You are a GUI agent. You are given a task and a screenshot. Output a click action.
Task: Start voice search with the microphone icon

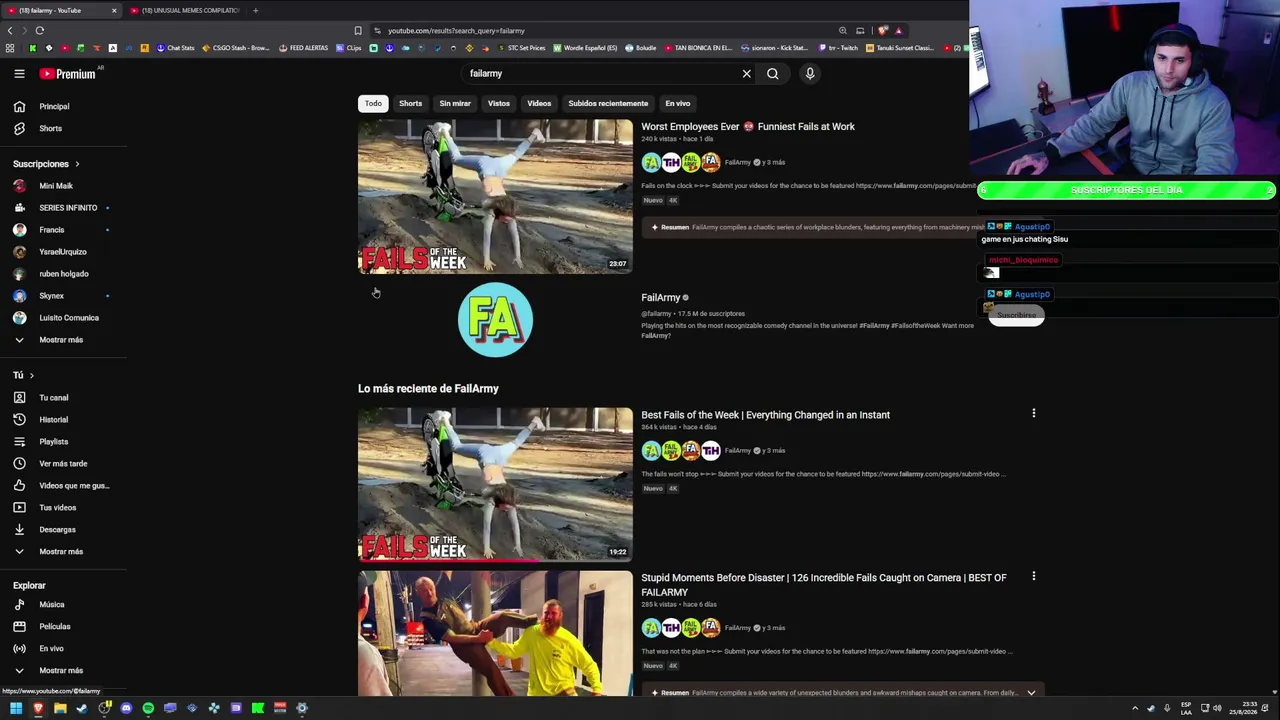[x=810, y=73]
